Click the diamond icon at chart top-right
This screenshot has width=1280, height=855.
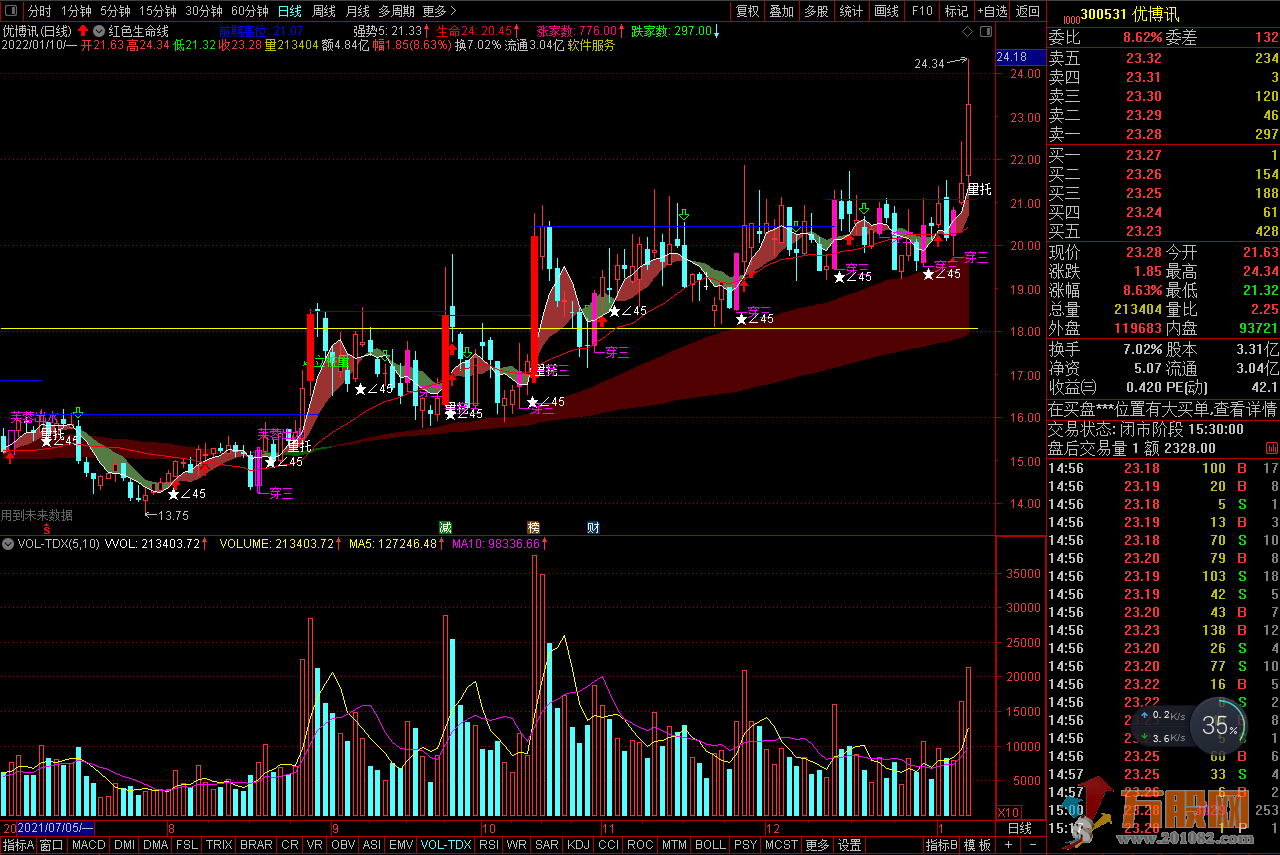(968, 32)
